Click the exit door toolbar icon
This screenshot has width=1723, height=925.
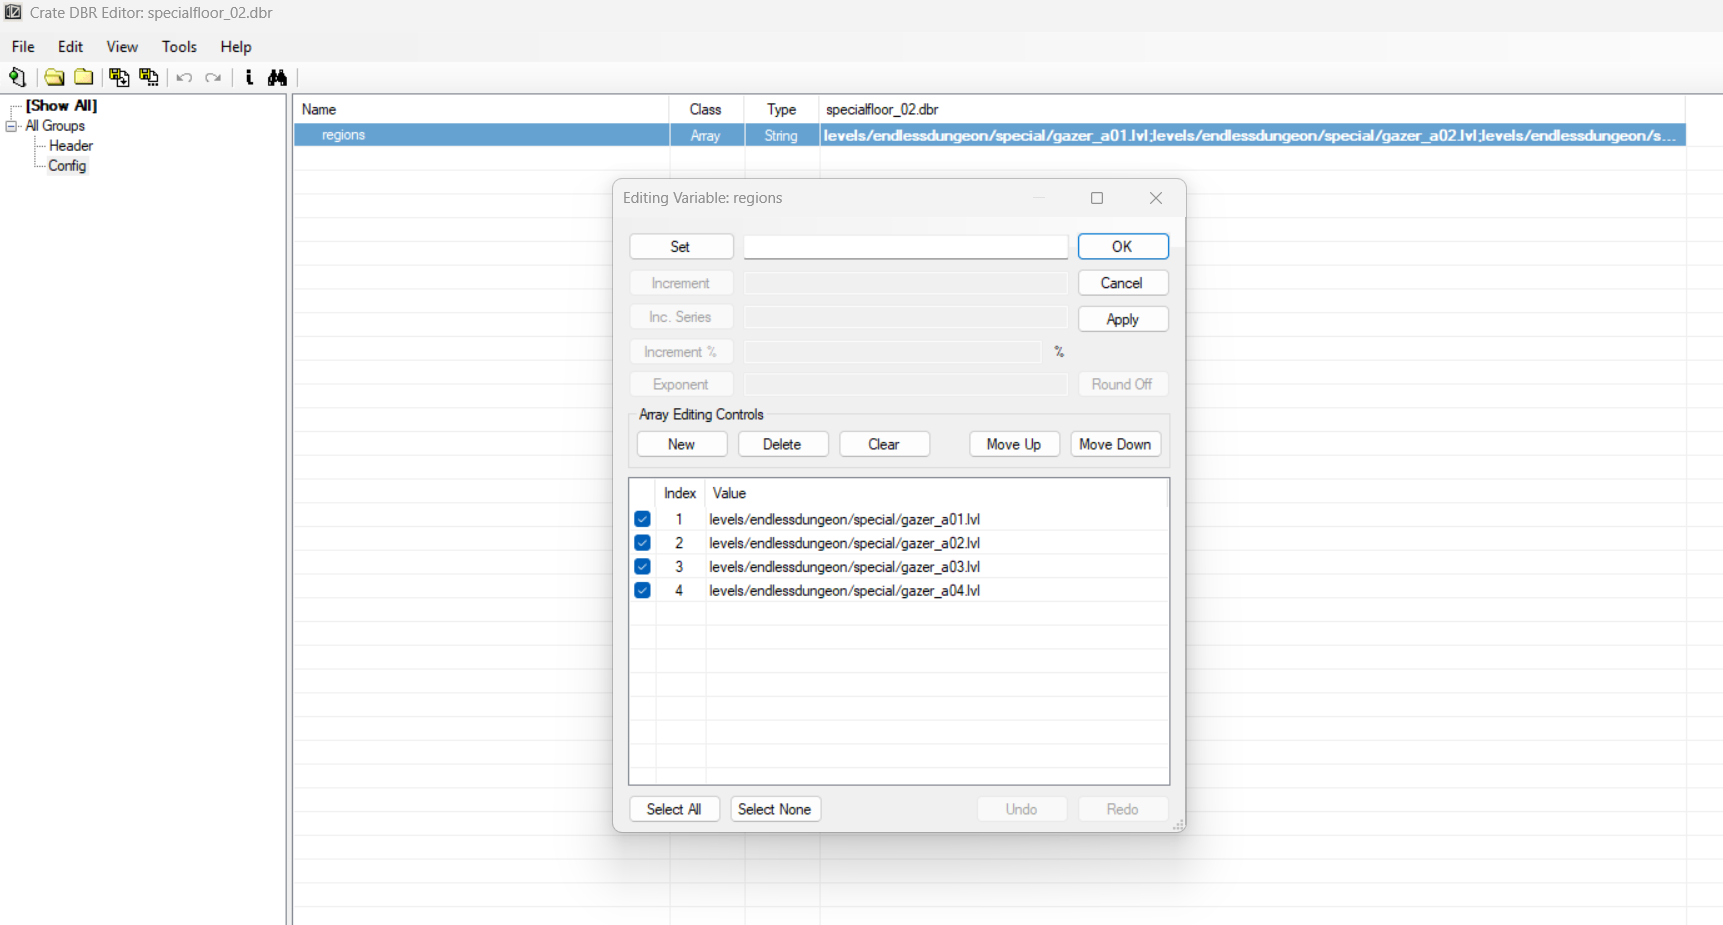[17, 77]
